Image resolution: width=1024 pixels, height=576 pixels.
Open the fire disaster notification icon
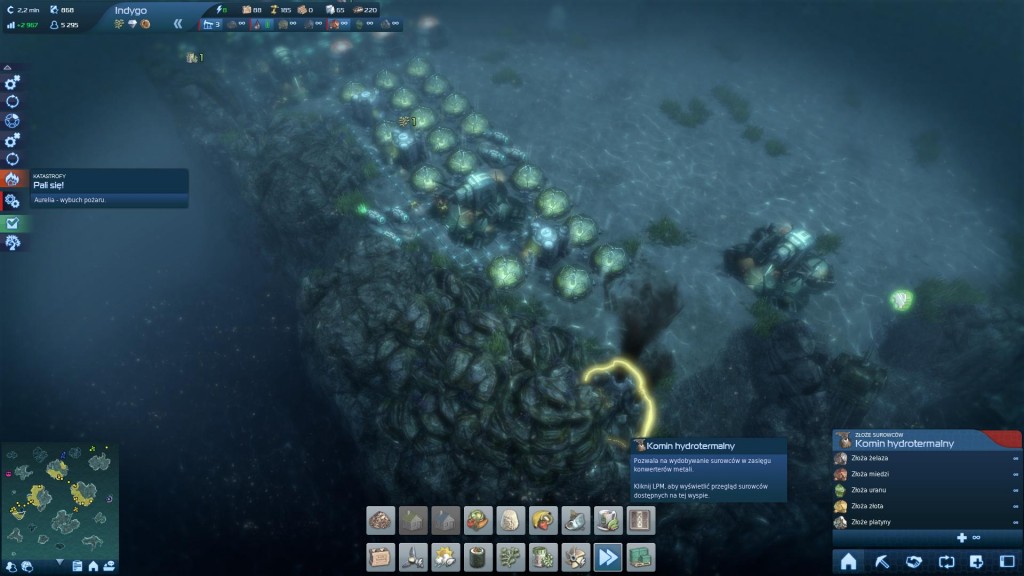12,179
